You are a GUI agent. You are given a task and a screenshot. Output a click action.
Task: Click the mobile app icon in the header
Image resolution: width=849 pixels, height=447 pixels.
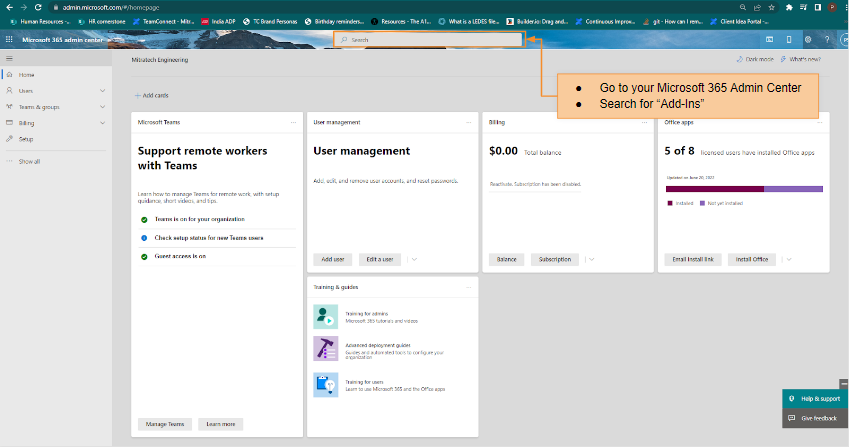coord(789,40)
